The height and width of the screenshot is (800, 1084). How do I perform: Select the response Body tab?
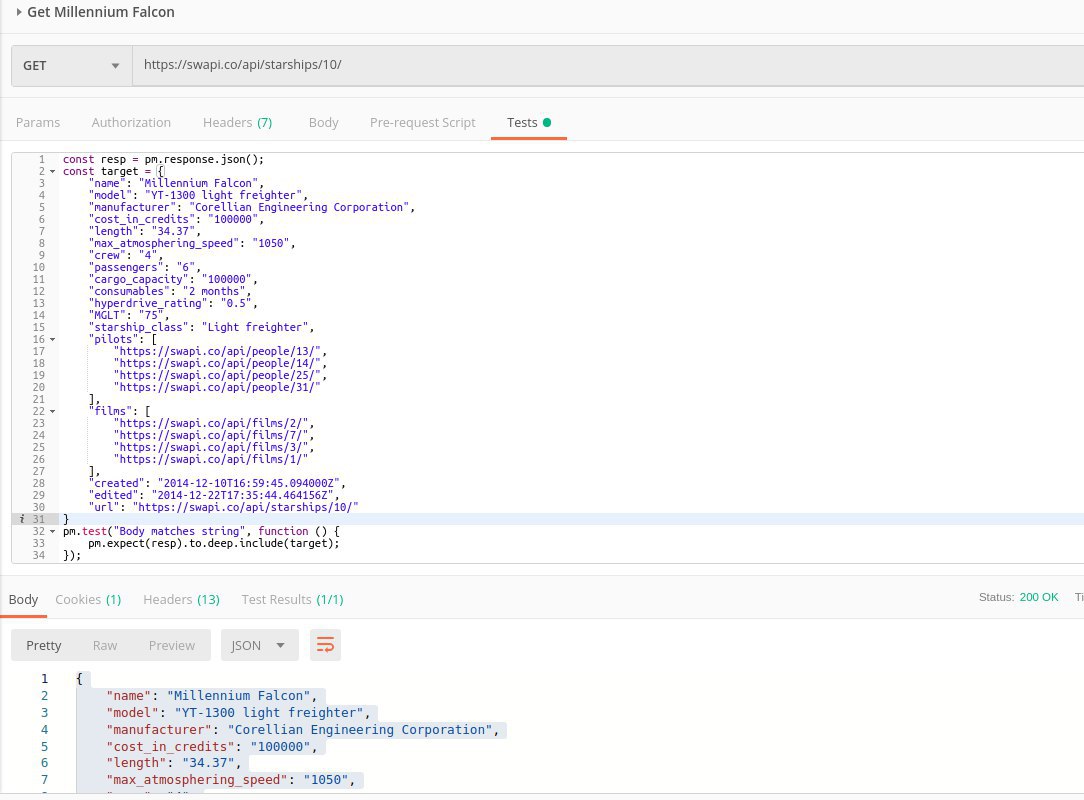click(x=24, y=599)
